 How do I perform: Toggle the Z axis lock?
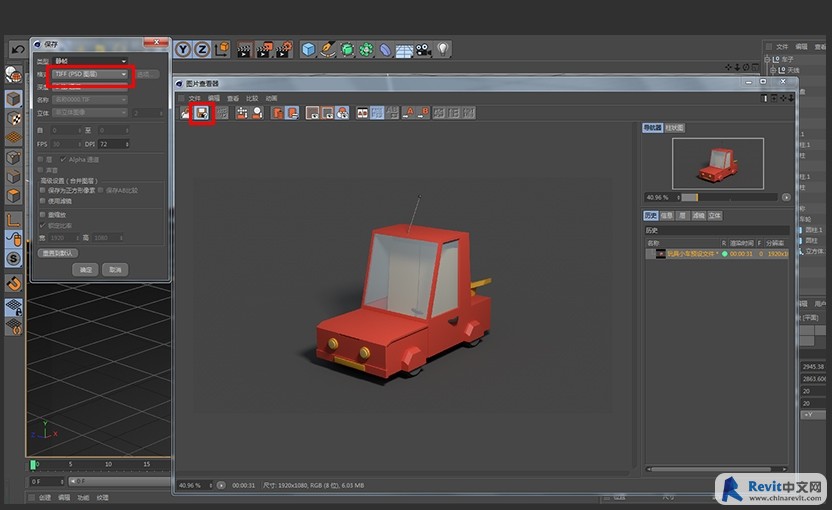click(202, 49)
